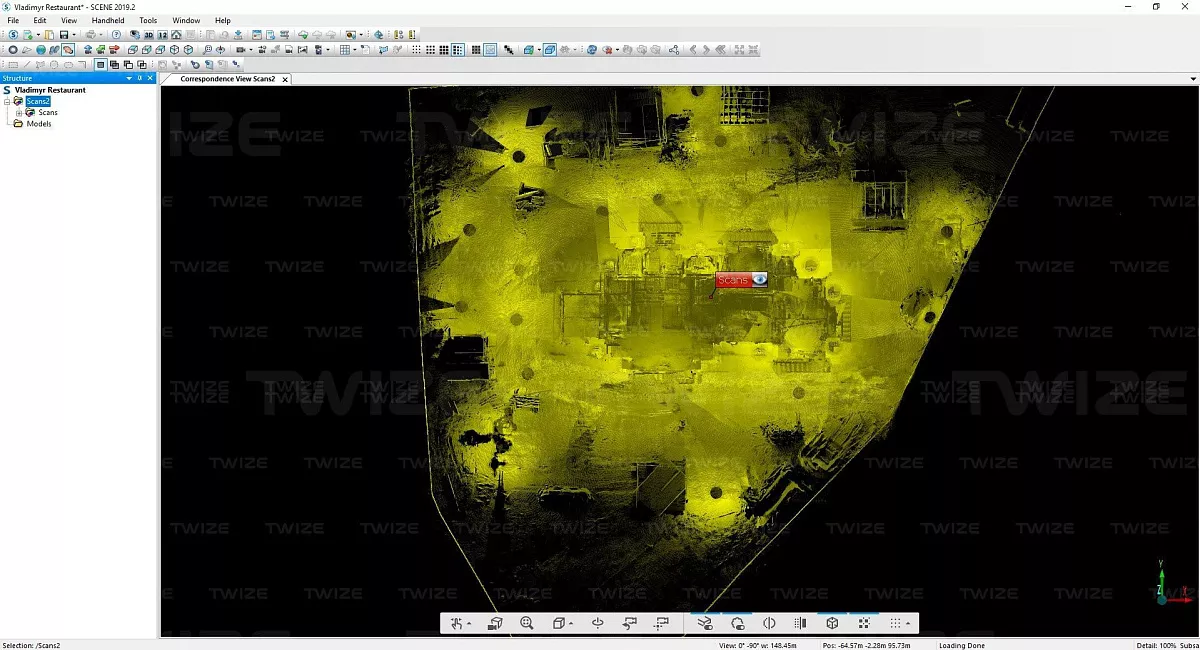Switch to Correspondence View Scans2 tab

pos(227,79)
